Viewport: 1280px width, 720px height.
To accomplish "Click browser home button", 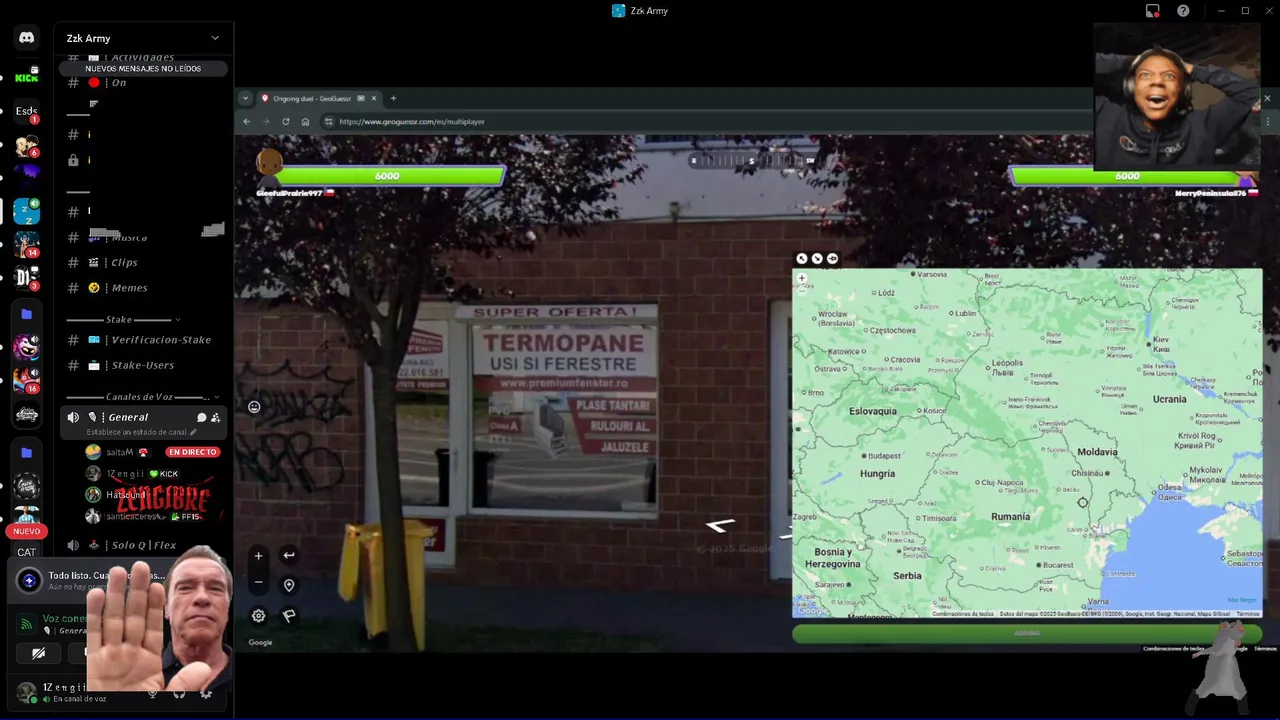I will (x=305, y=122).
